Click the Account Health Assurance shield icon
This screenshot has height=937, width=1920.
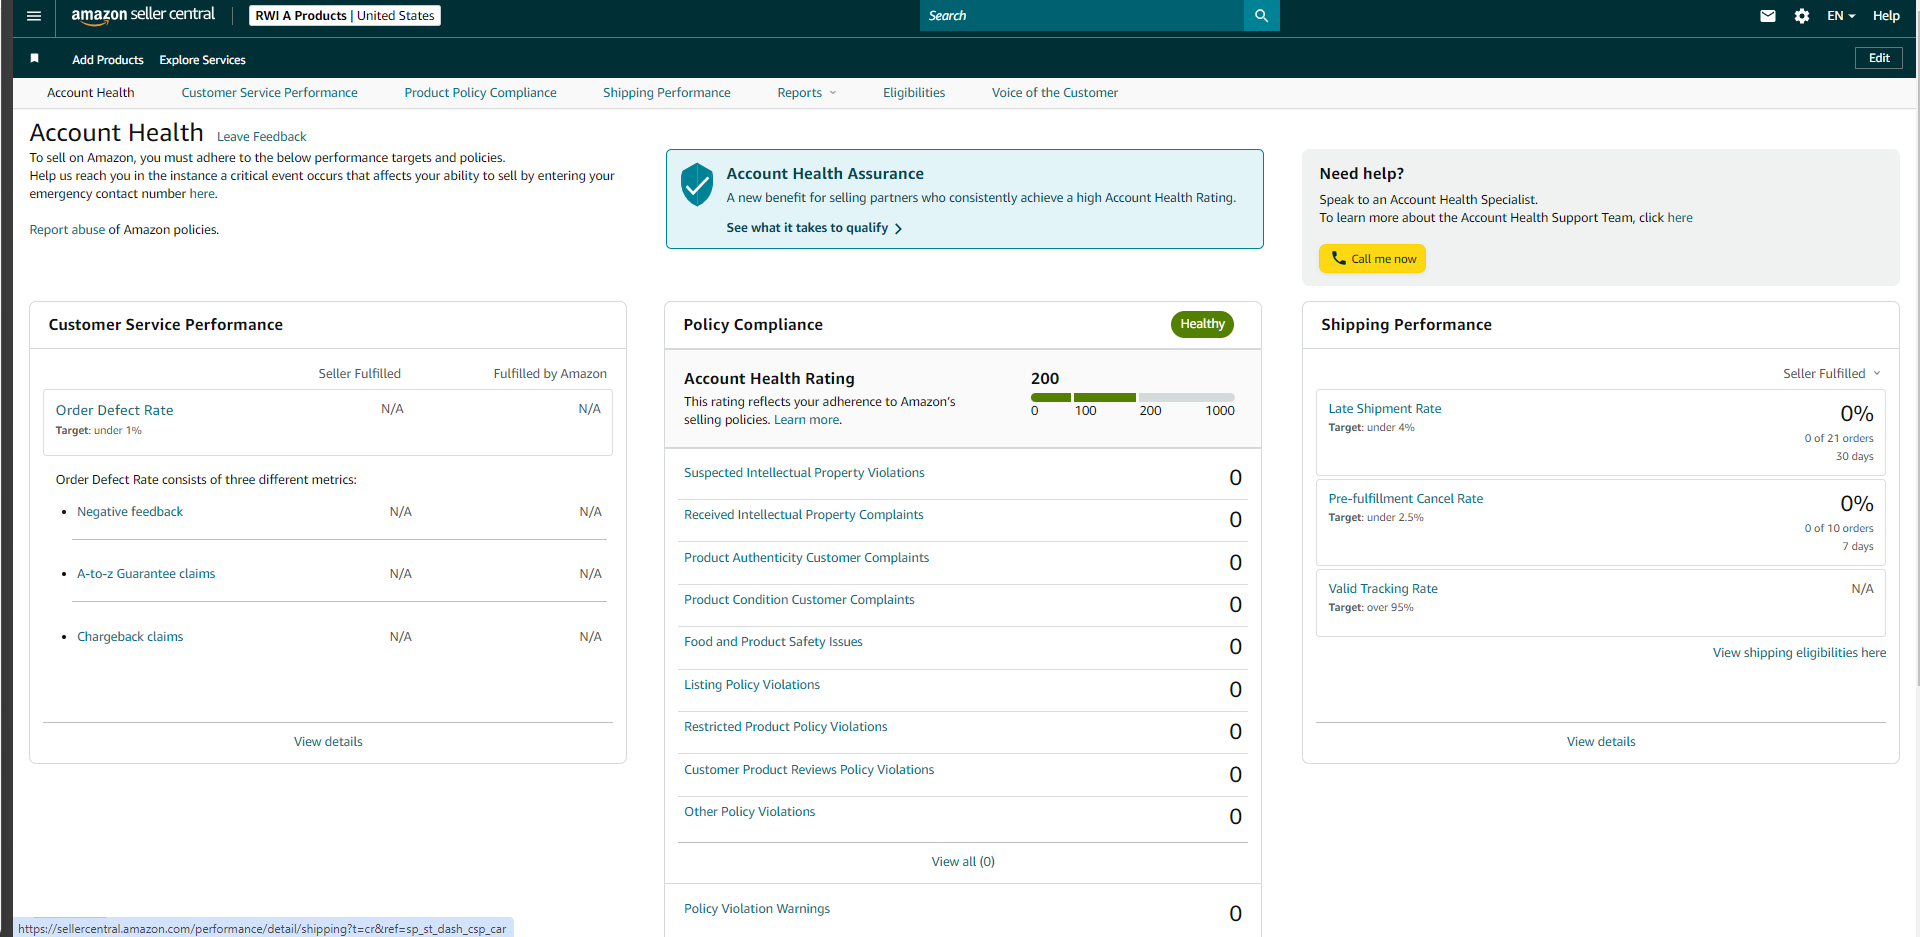696,184
